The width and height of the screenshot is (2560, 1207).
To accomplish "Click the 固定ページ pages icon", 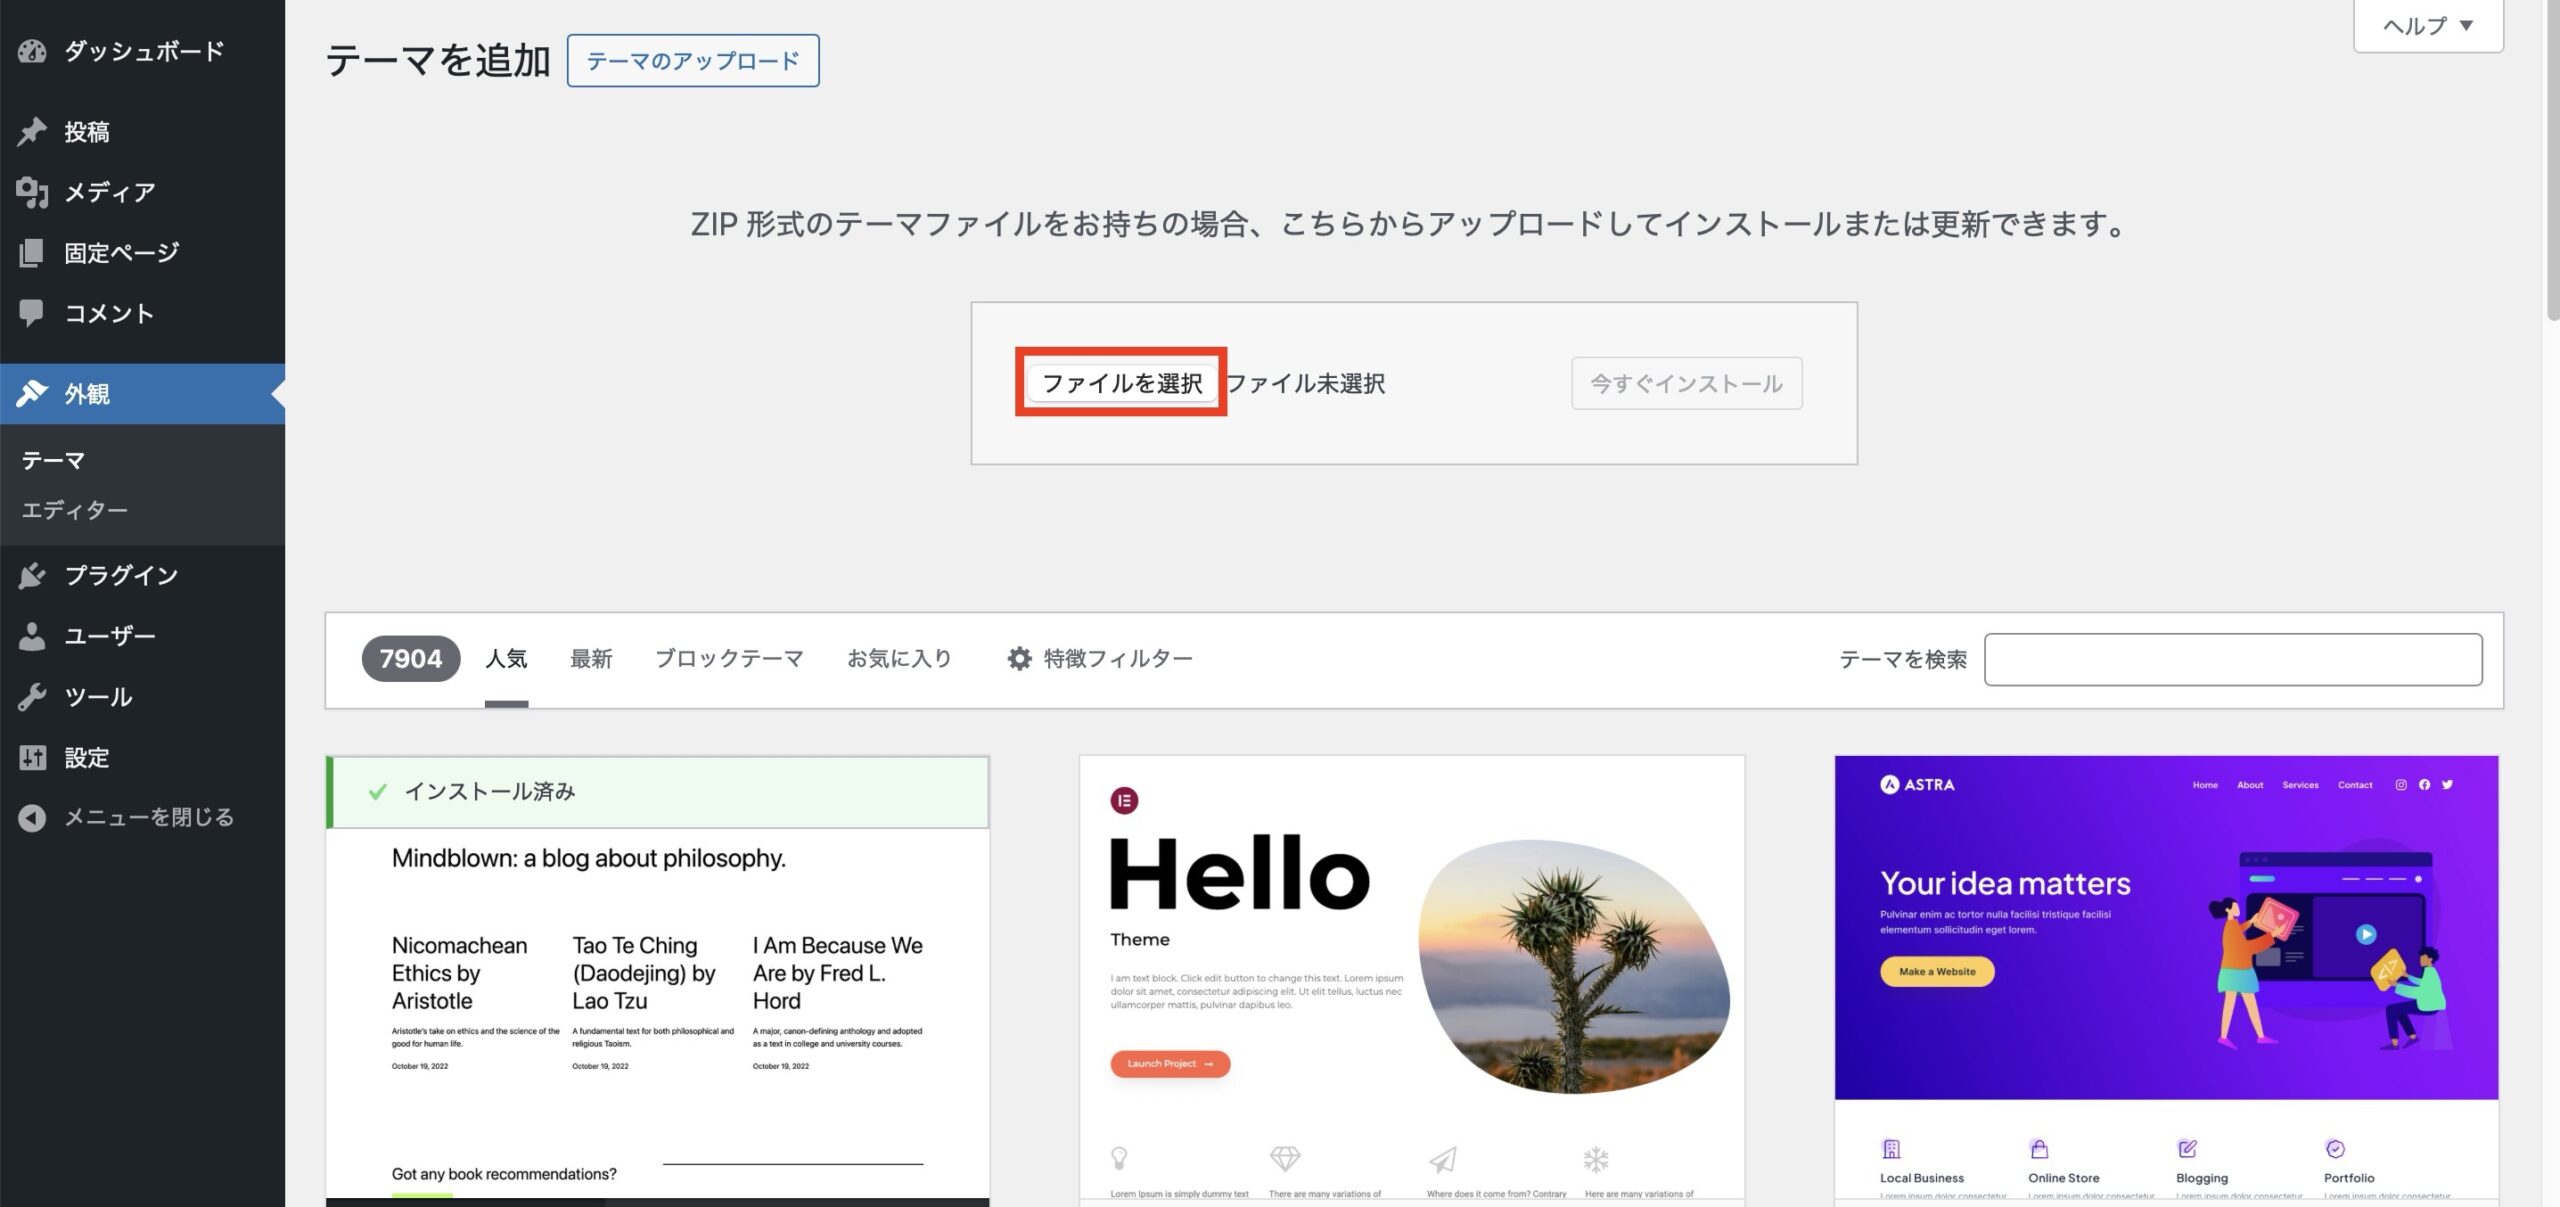I will pyautogui.click(x=33, y=252).
